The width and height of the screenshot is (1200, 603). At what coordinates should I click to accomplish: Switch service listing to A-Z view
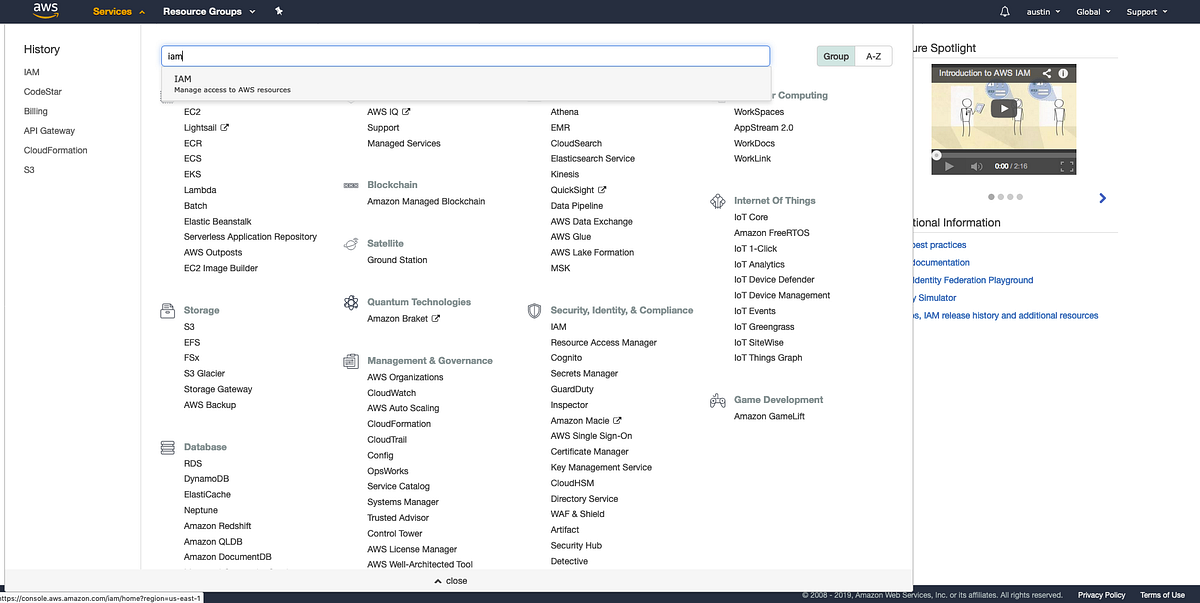coord(871,56)
